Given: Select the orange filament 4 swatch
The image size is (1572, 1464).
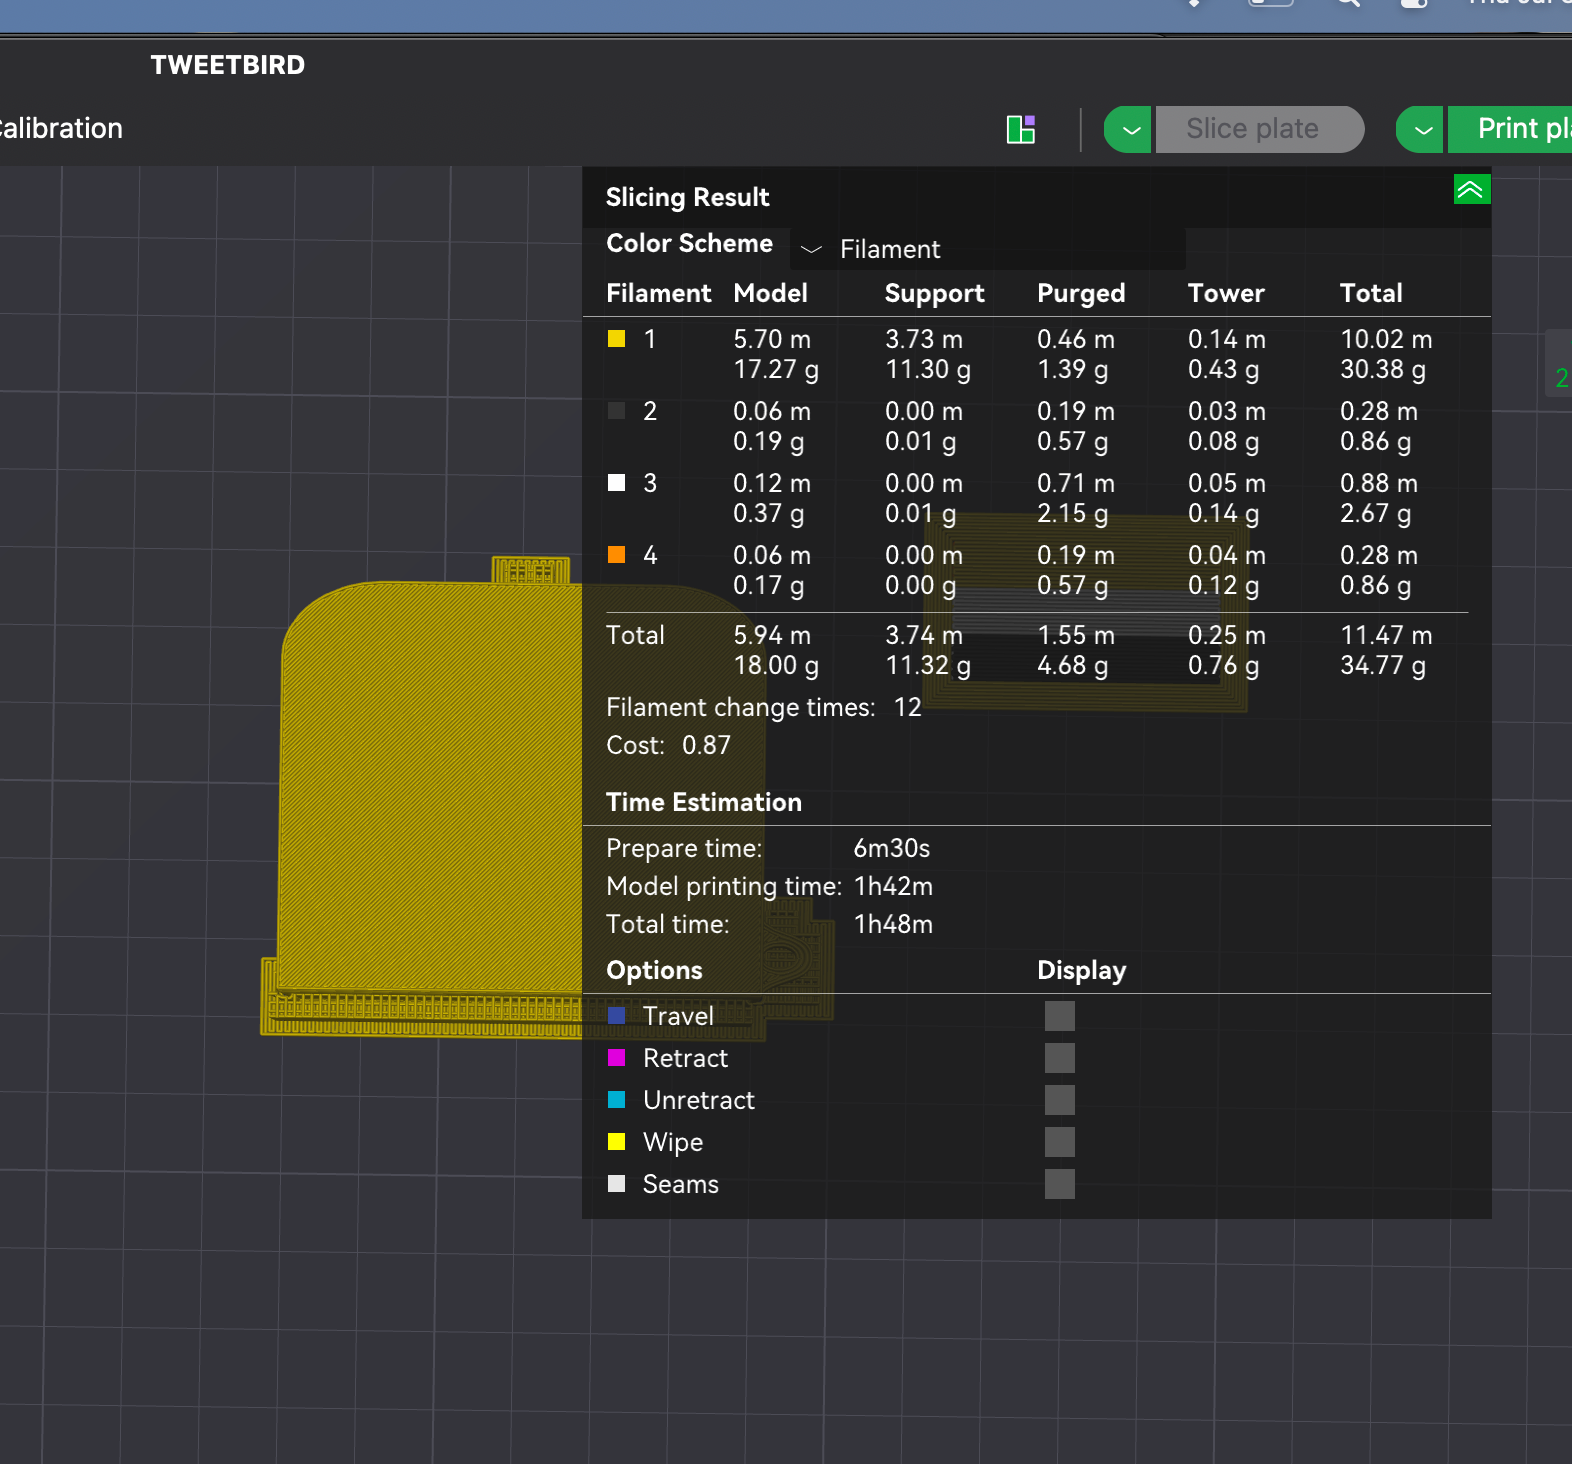Looking at the screenshot, I should pyautogui.click(x=617, y=555).
